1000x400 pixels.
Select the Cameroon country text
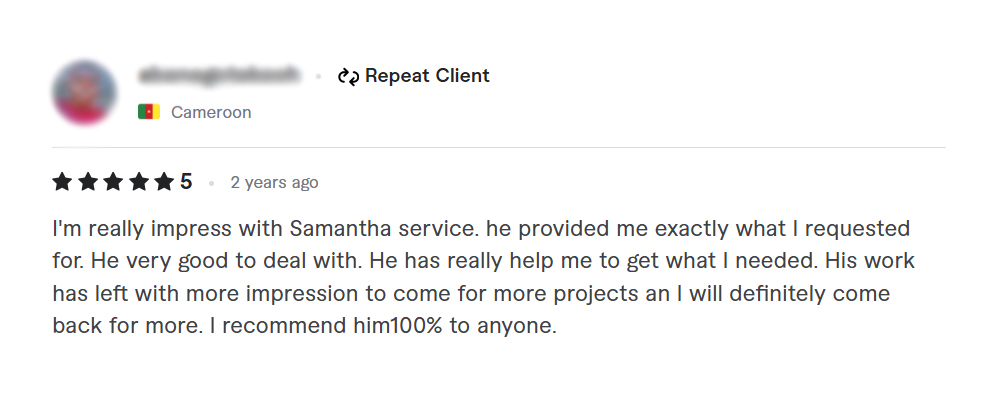tap(211, 112)
